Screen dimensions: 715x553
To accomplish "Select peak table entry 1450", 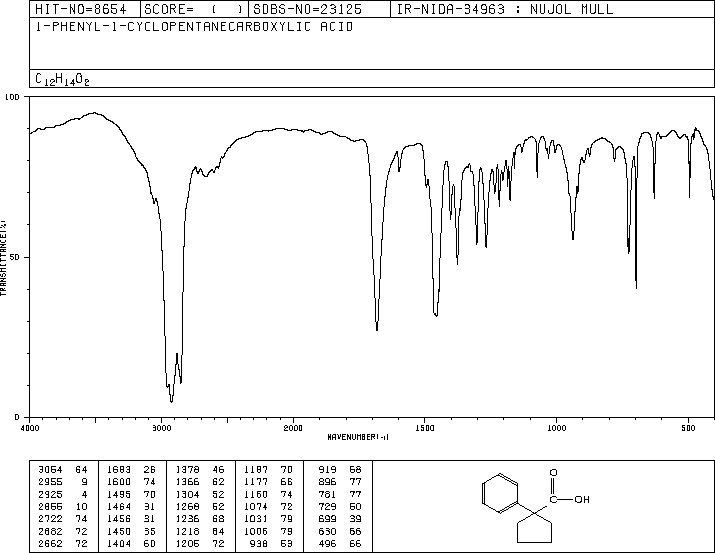I will [131, 532].
